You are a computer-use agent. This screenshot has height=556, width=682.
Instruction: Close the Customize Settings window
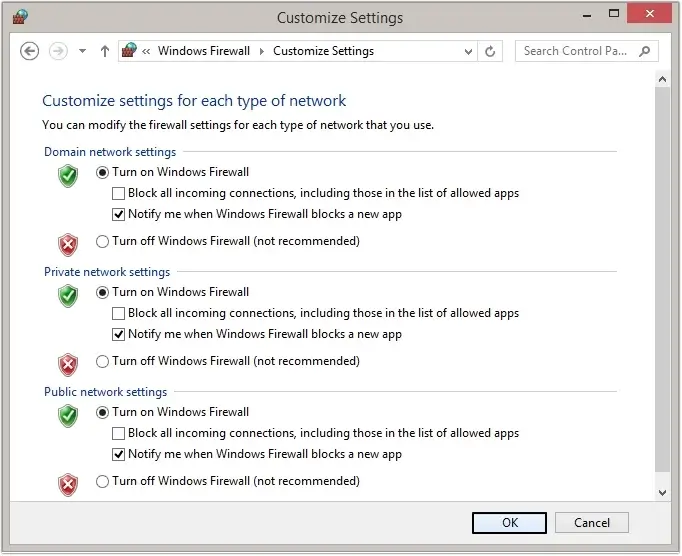pyautogui.click(x=650, y=13)
